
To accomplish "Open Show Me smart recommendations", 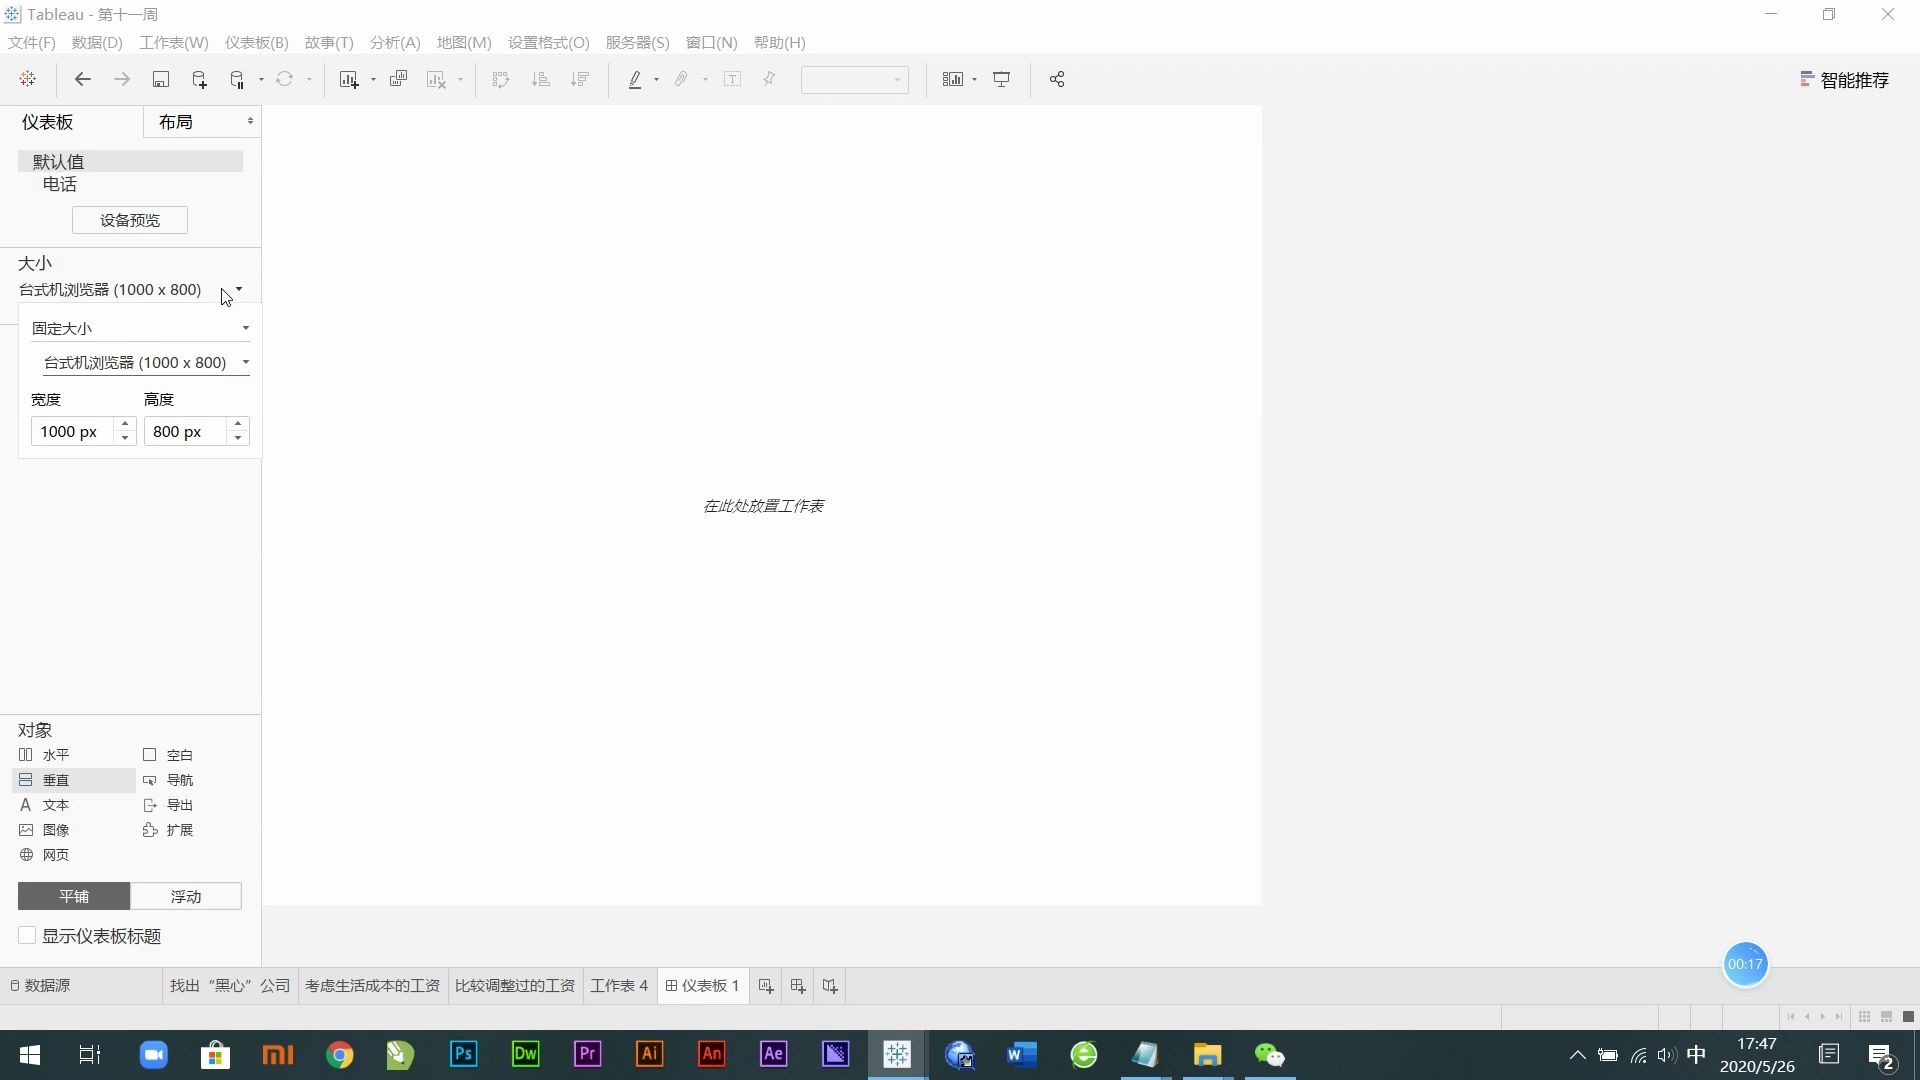I will click(1844, 80).
